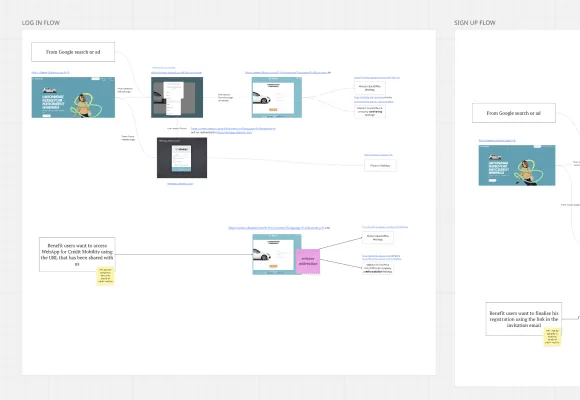Select yellow sticky on 'access WebApp' box

coord(105,276)
